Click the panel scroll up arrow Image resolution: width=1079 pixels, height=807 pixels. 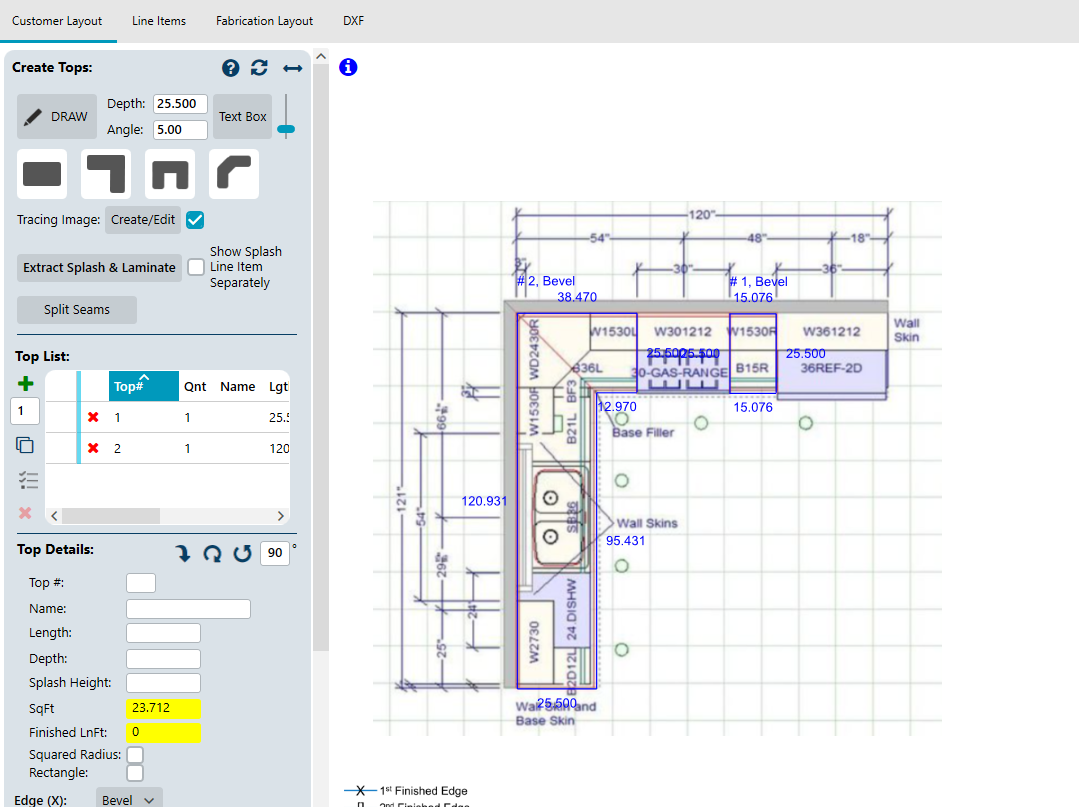pyautogui.click(x=321, y=56)
